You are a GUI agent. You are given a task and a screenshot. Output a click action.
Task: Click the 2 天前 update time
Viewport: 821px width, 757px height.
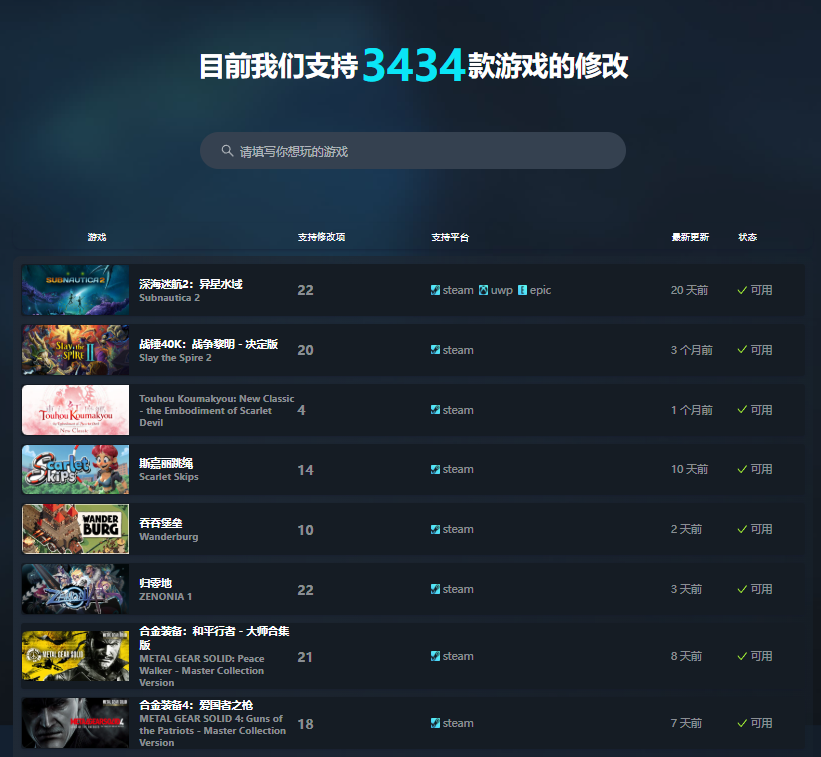click(x=686, y=529)
